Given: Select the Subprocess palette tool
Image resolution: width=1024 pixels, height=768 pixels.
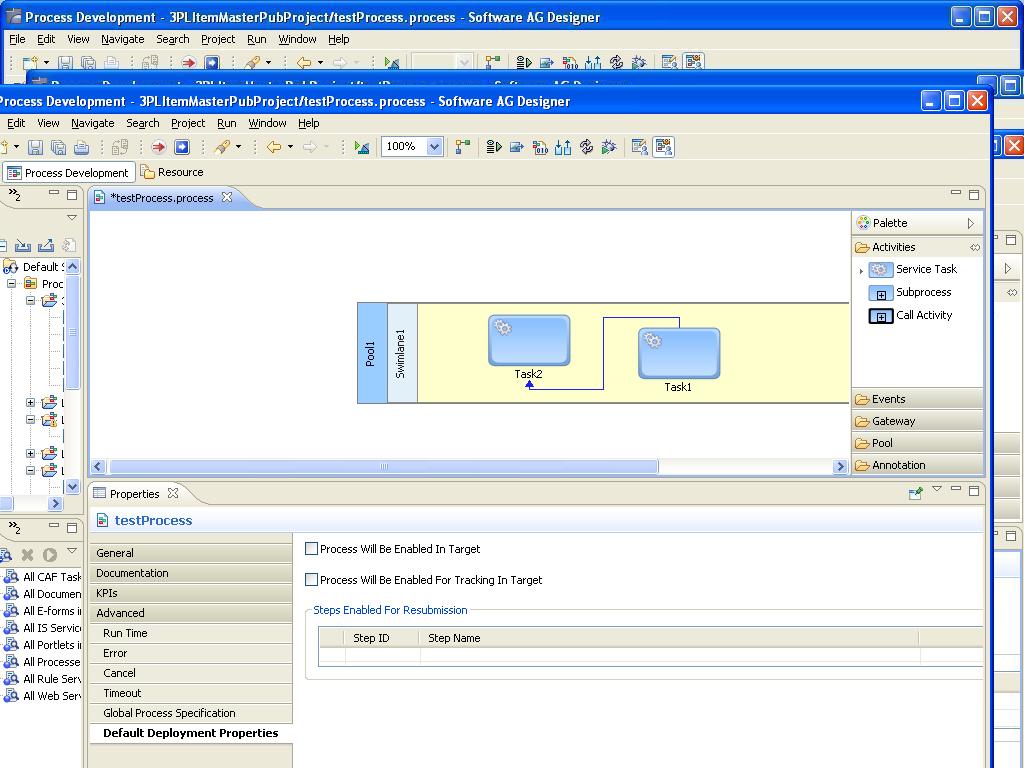Looking at the screenshot, I should coord(910,293).
